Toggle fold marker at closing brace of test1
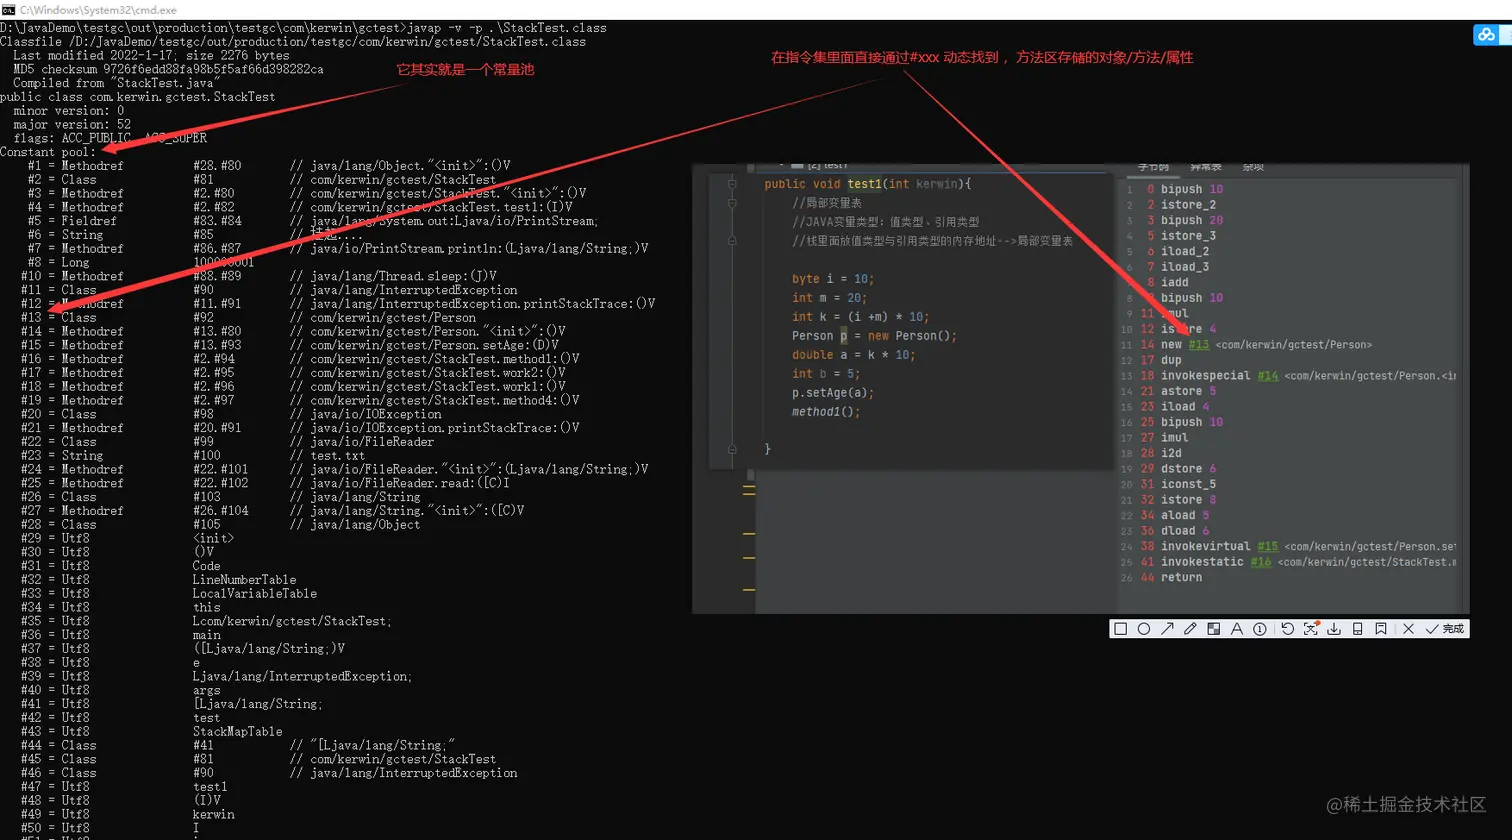This screenshot has width=1512, height=840. point(732,449)
